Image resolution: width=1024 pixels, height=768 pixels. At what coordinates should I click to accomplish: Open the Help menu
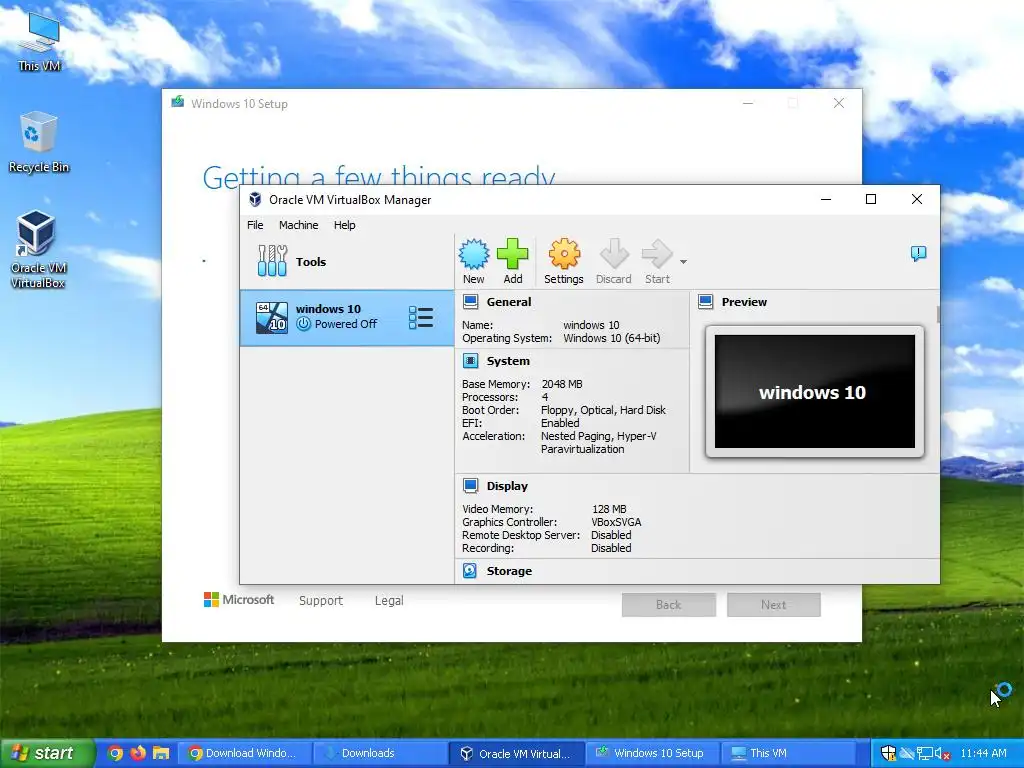(345, 225)
